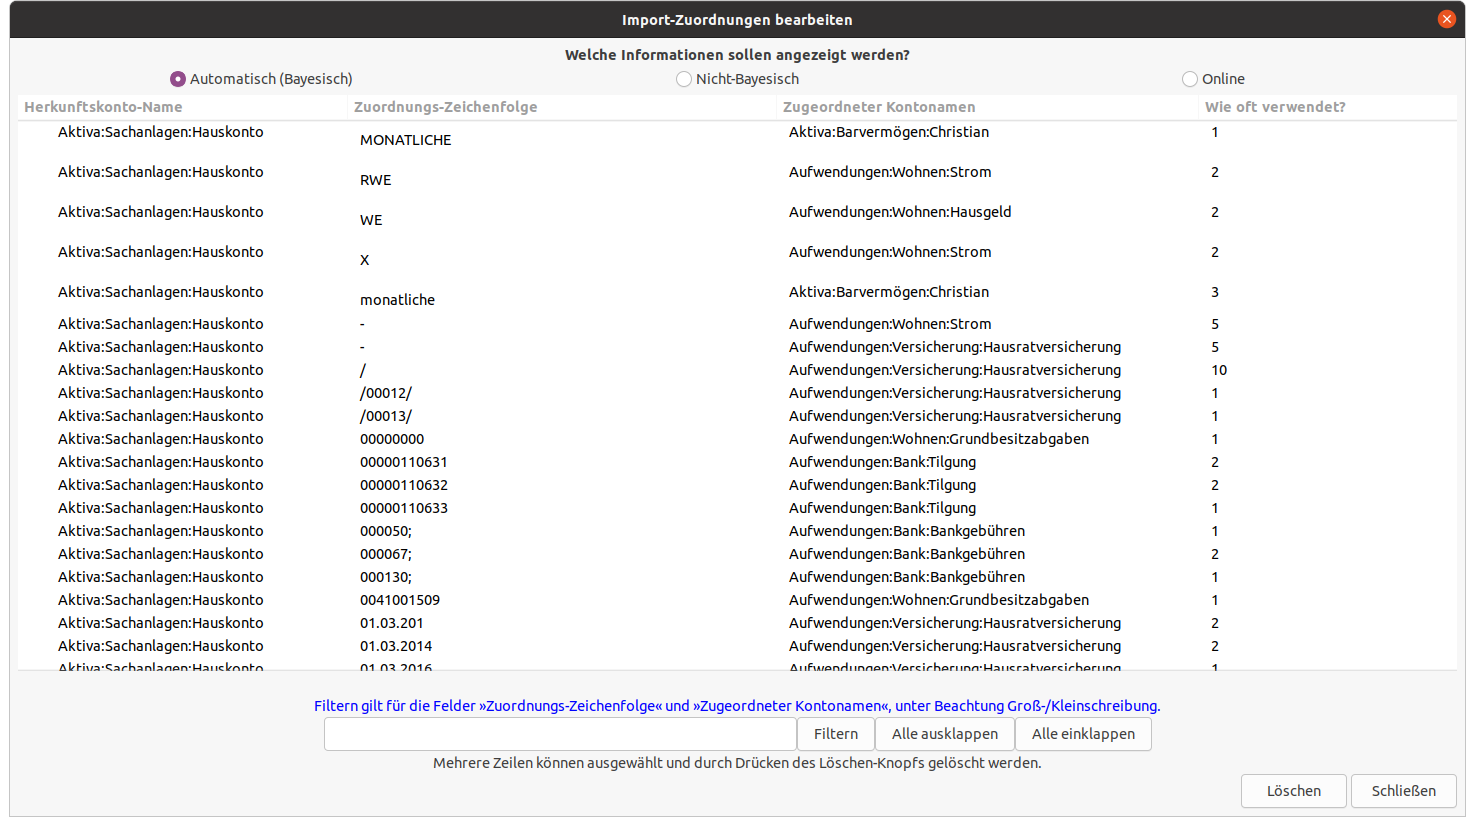
Task: Select the row with string 0041001509
Action: (400, 600)
